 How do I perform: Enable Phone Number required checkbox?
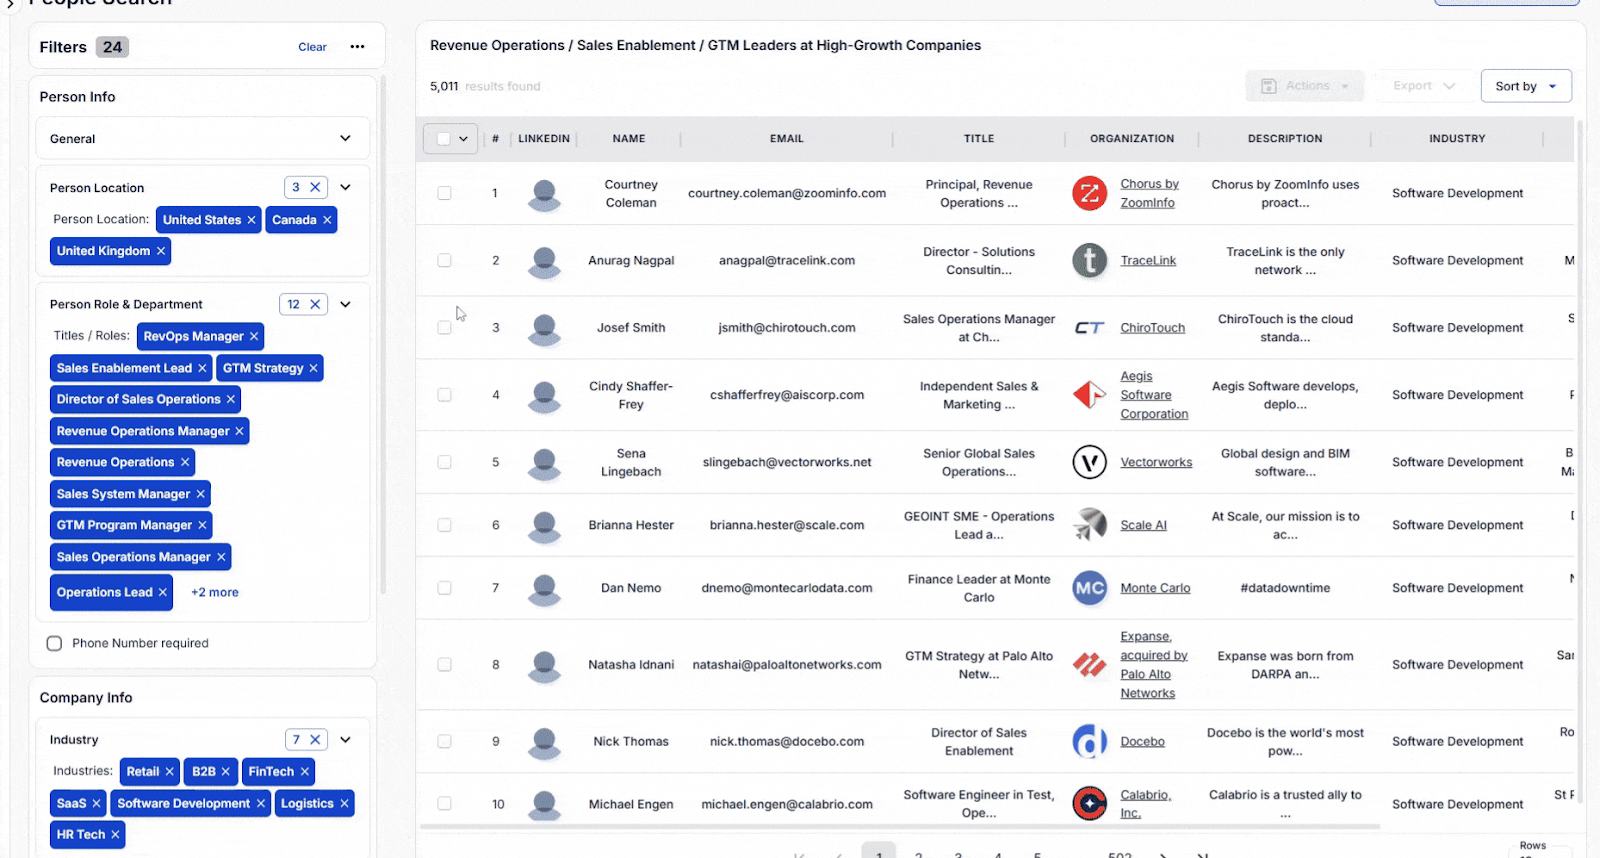coord(55,644)
